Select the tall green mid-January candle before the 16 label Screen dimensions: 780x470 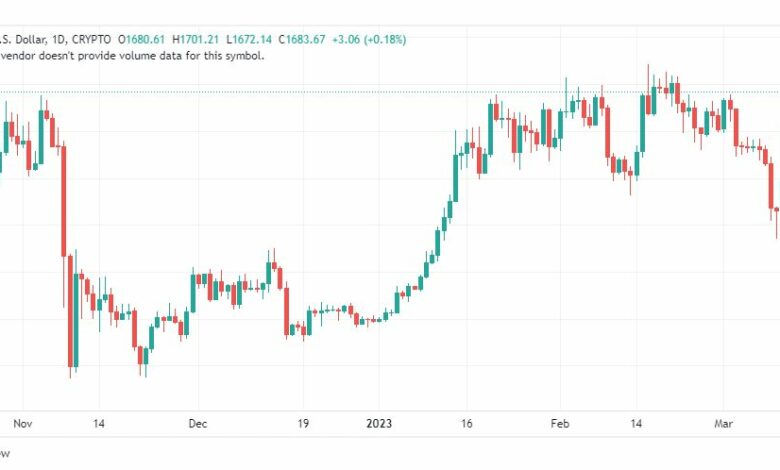pos(455,178)
